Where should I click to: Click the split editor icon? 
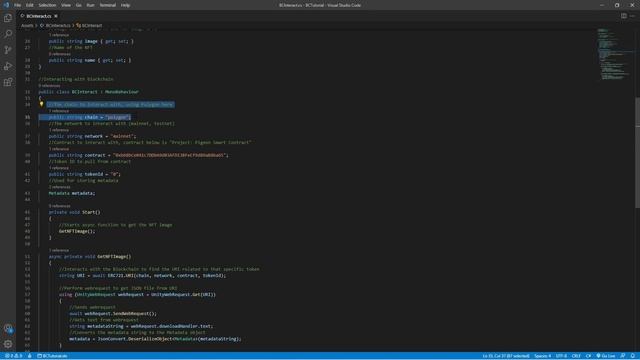624,16
